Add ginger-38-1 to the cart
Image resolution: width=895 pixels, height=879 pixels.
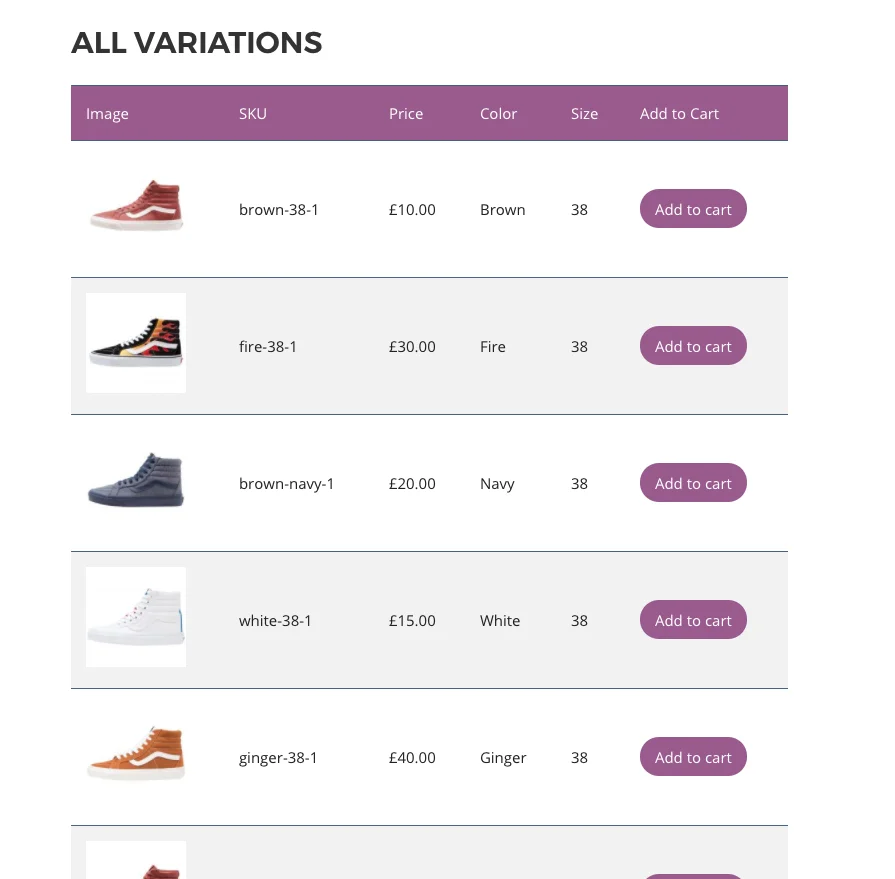click(x=693, y=757)
